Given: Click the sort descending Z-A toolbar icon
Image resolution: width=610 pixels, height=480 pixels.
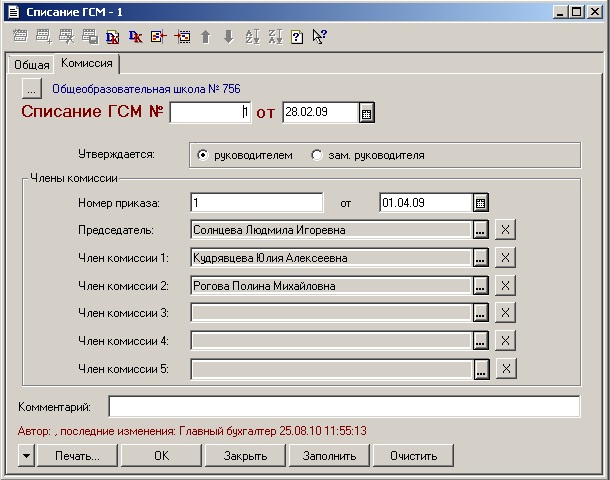Looking at the screenshot, I should click(274, 37).
